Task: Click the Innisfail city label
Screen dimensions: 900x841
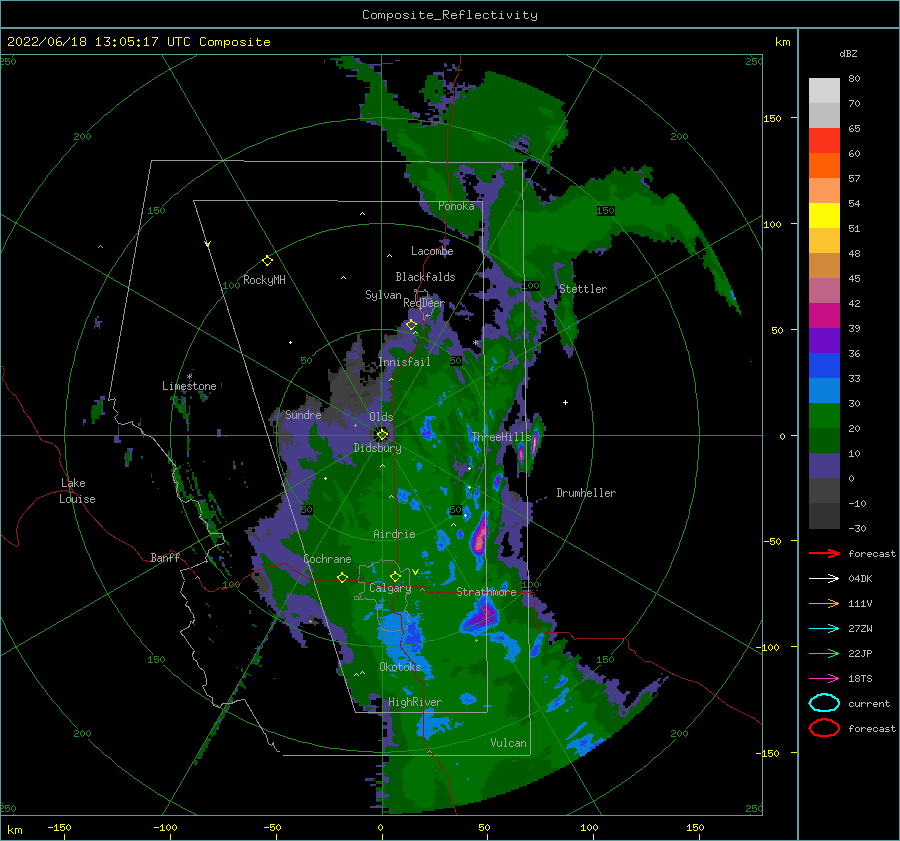Action: click(404, 362)
